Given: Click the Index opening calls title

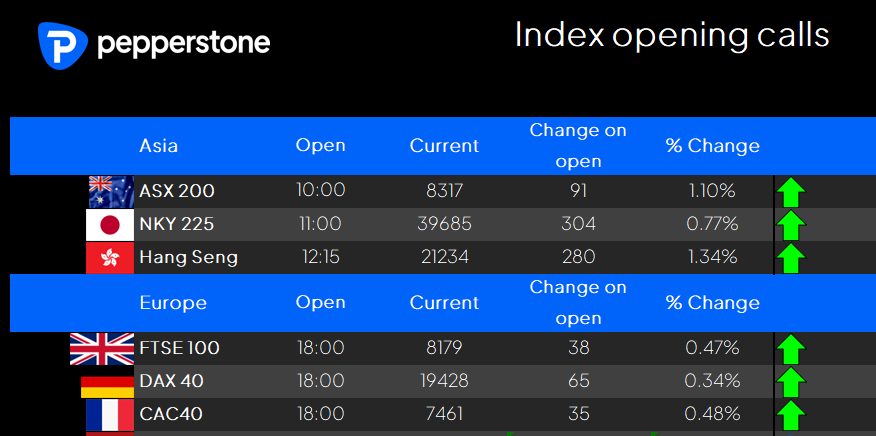Looking at the screenshot, I should tap(672, 36).
